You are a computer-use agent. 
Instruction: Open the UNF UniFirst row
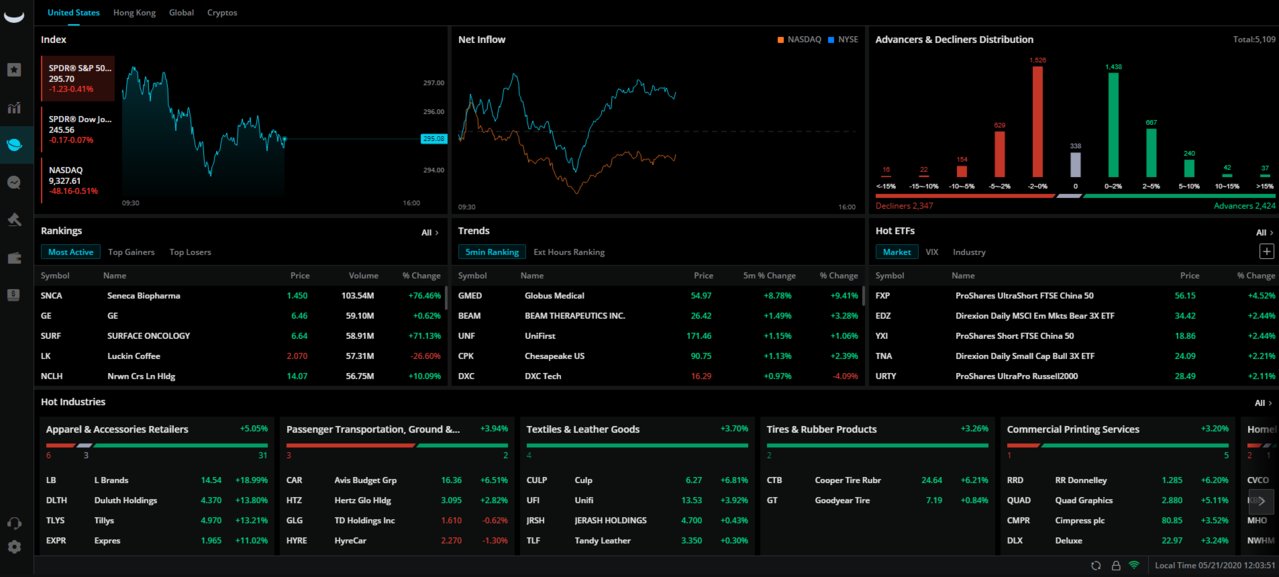657,336
